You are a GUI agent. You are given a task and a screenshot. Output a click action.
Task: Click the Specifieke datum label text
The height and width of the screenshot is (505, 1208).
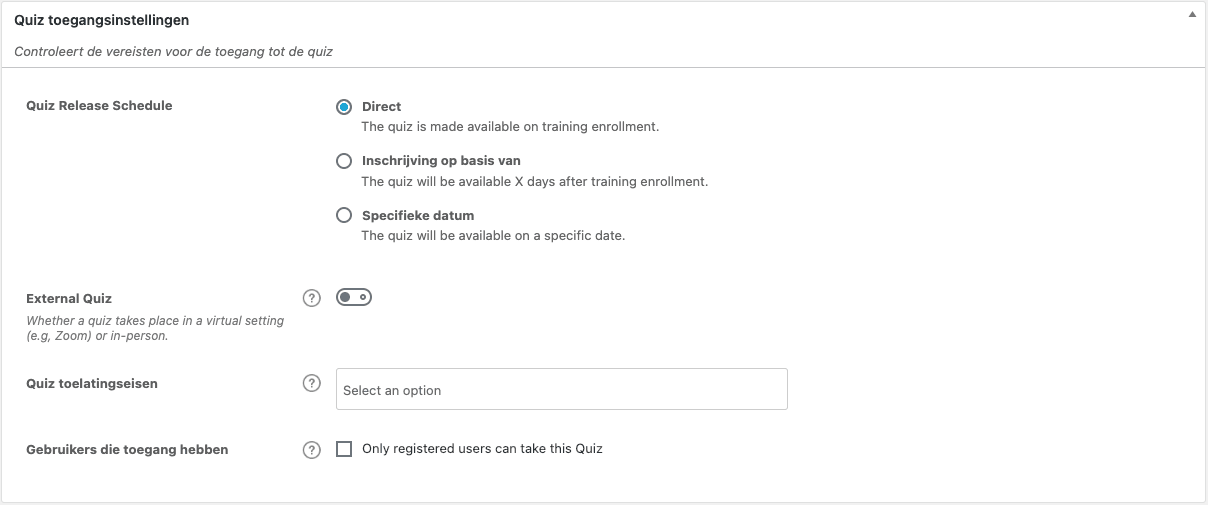pyautogui.click(x=417, y=215)
